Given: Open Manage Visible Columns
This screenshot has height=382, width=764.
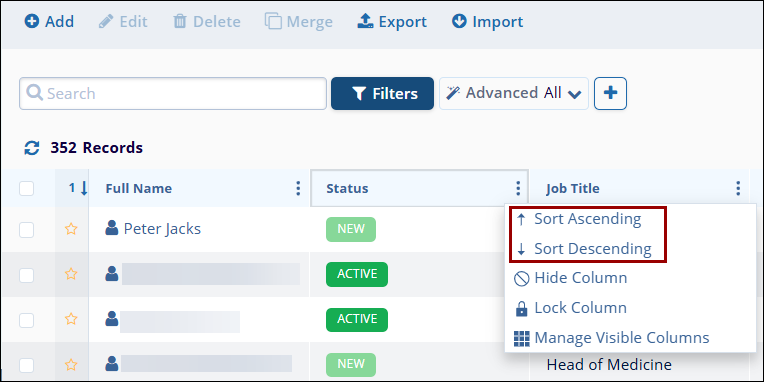Looking at the screenshot, I should point(611,338).
